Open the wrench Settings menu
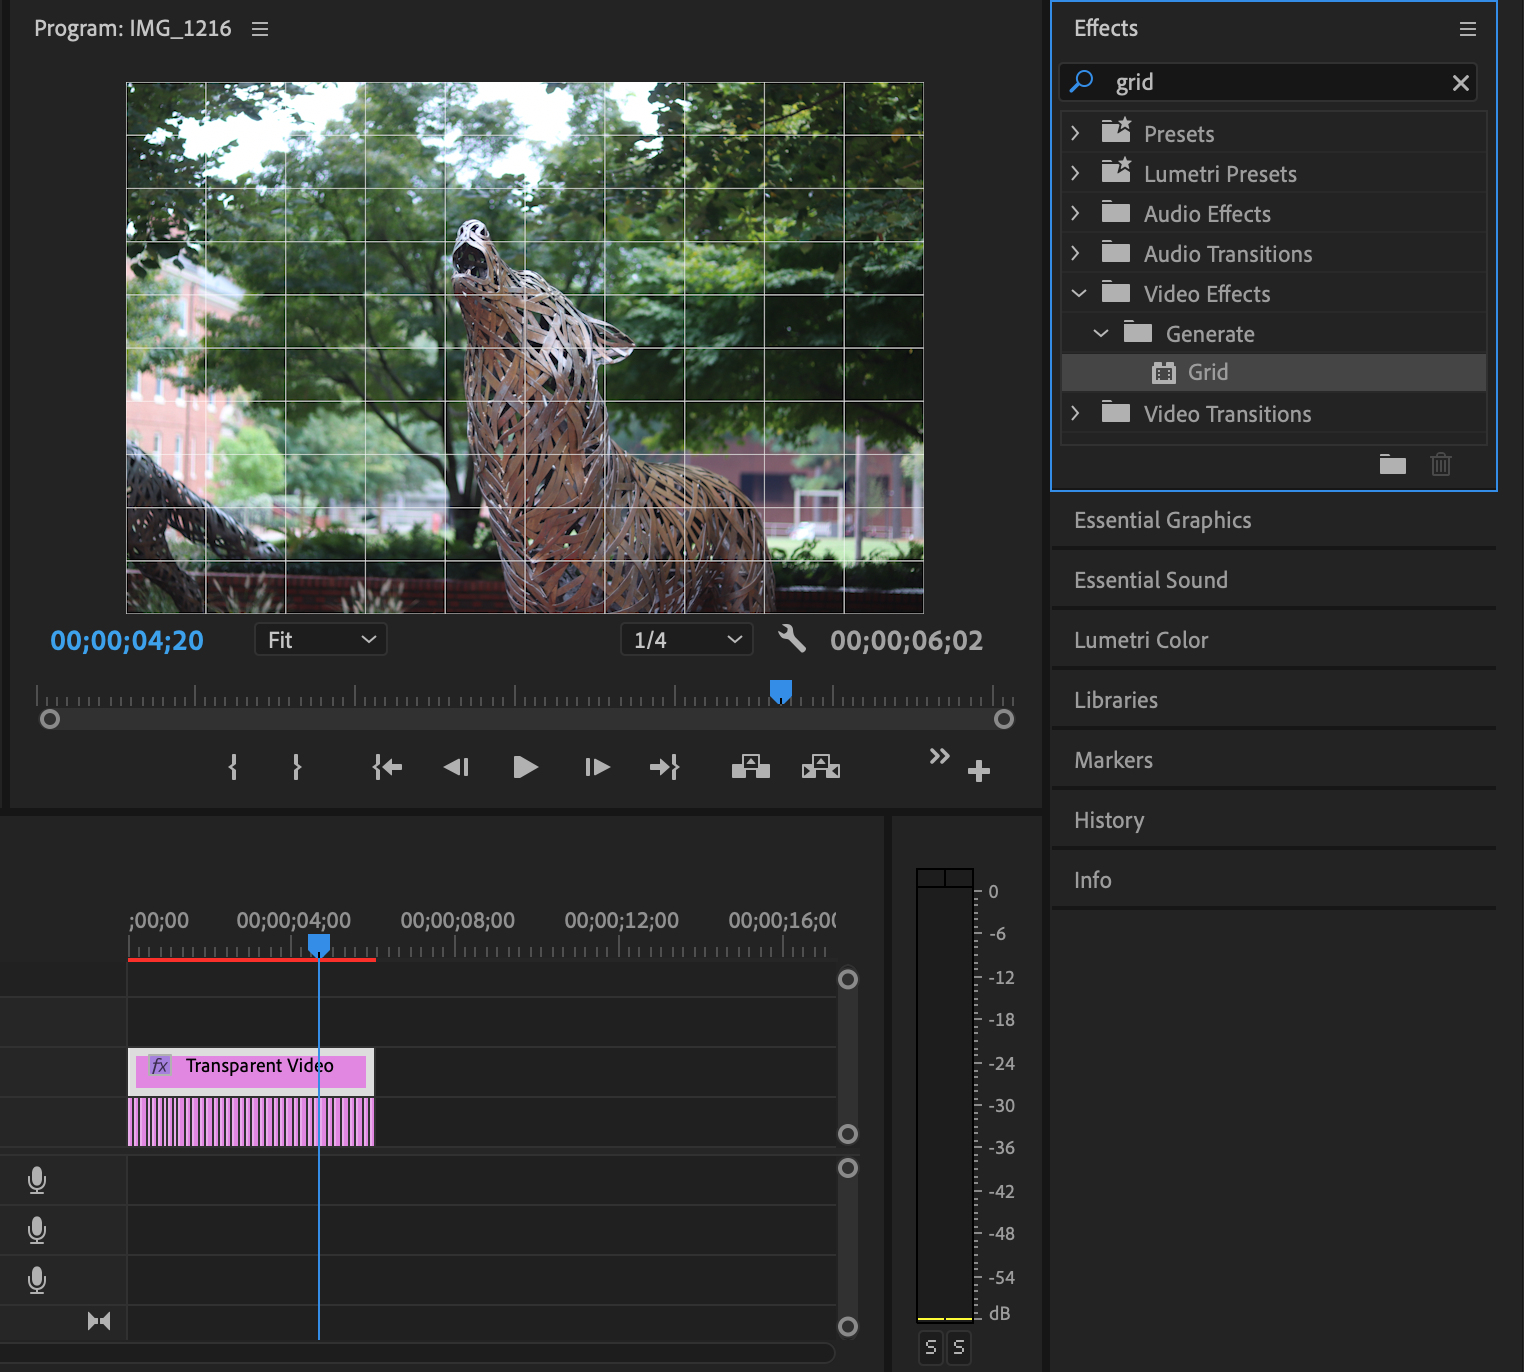 pos(792,639)
